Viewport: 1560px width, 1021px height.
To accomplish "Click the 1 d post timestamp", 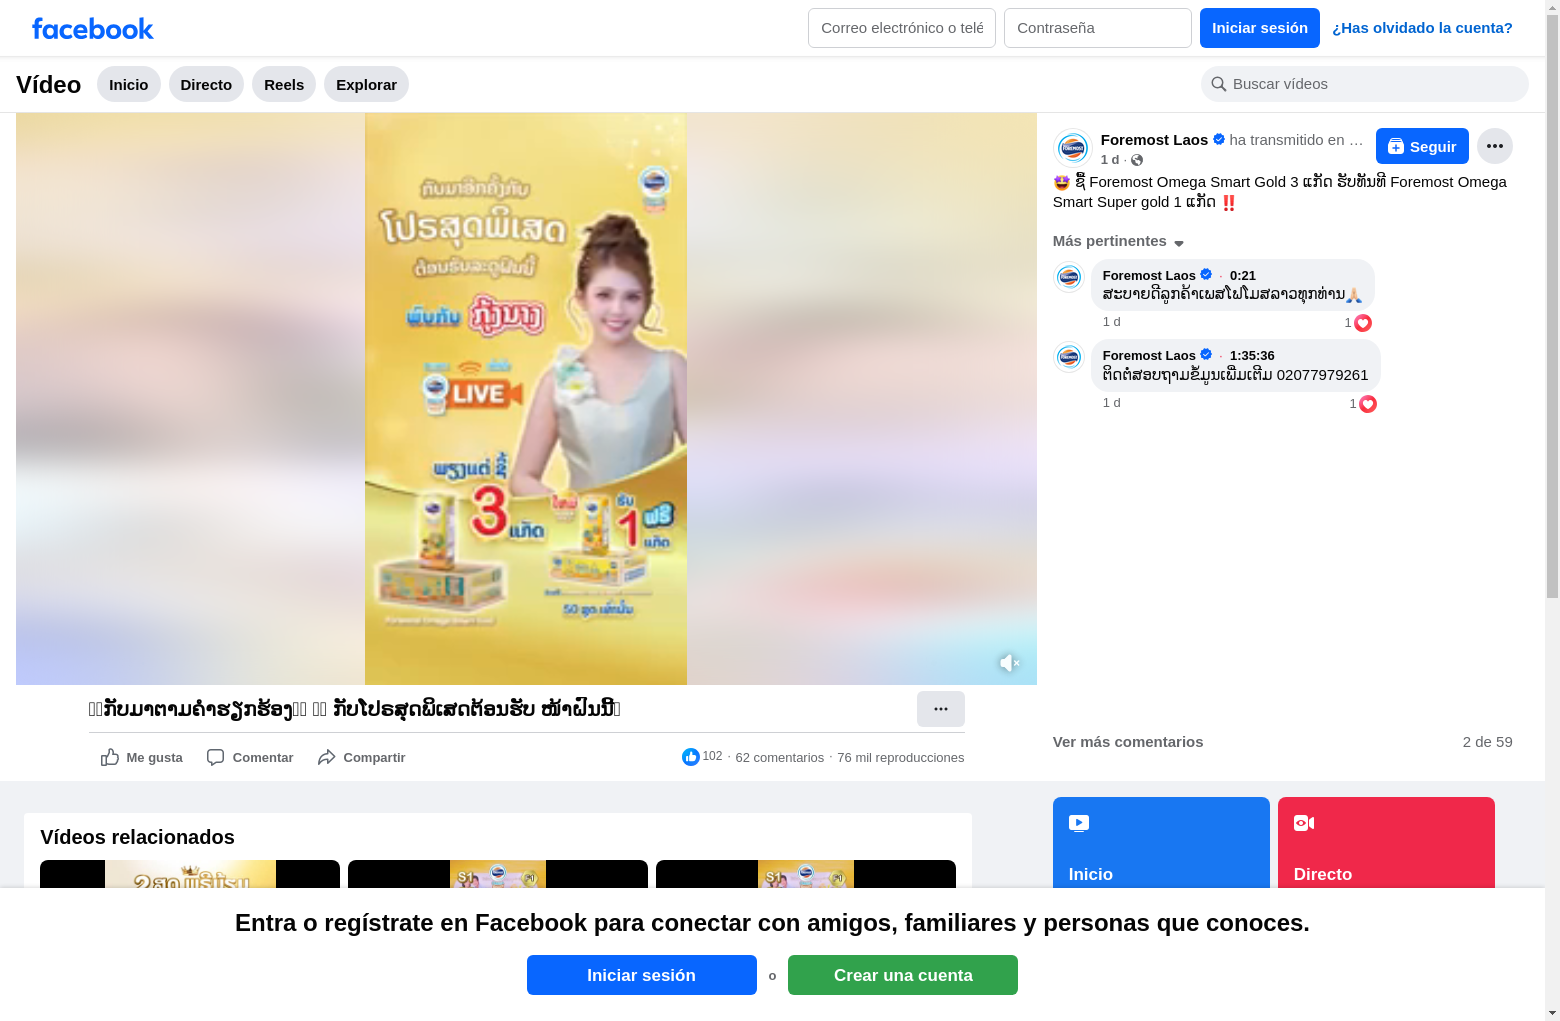I will [1110, 160].
